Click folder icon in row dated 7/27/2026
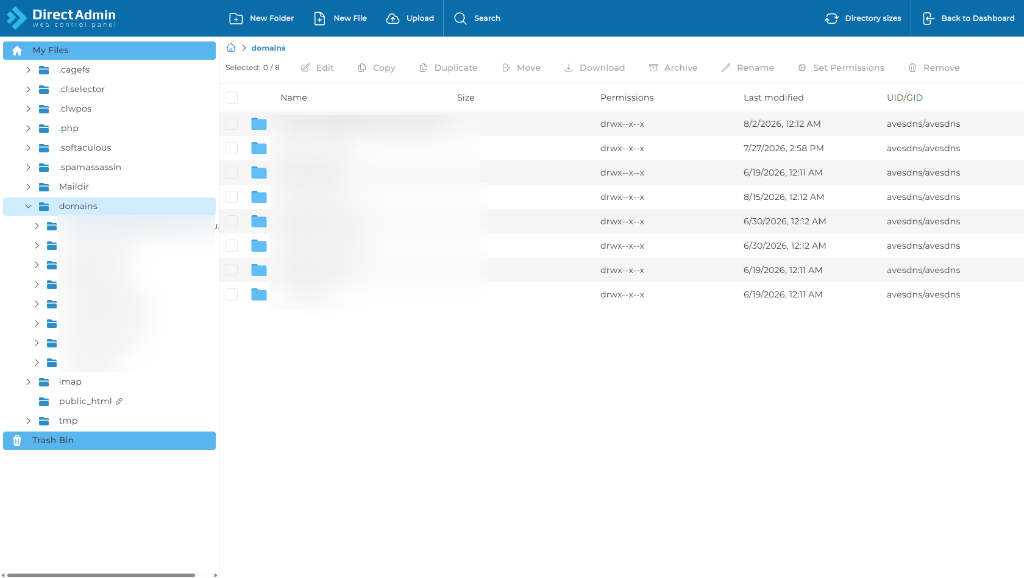 tap(259, 148)
